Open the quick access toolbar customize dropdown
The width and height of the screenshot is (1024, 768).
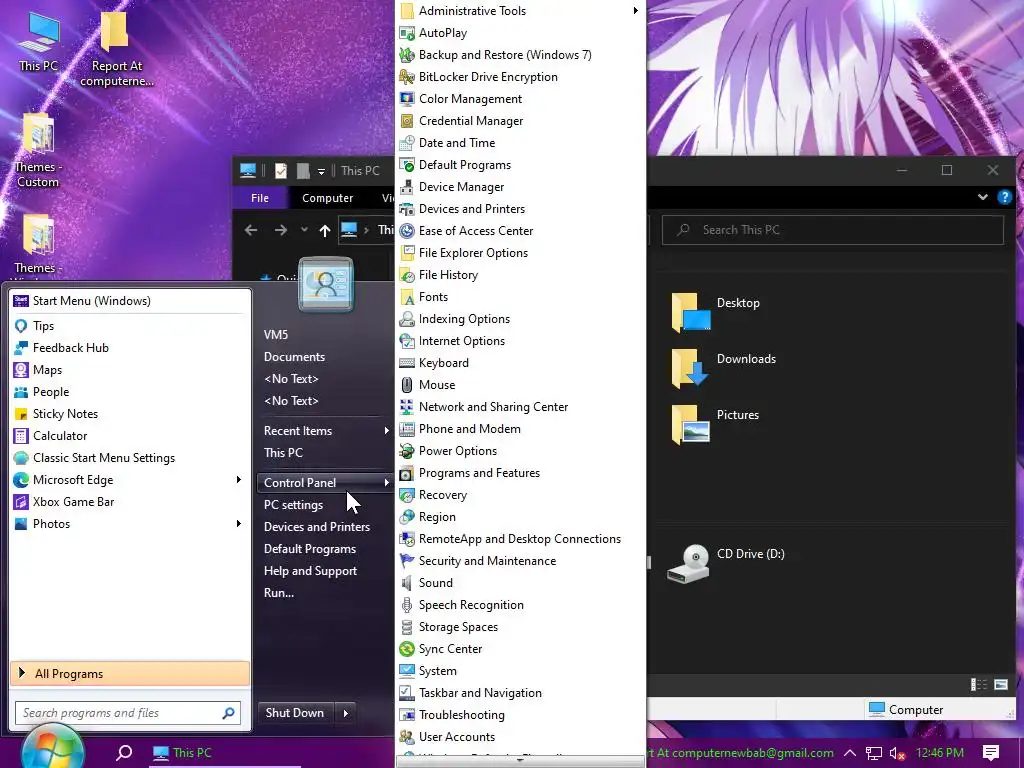tap(321, 171)
